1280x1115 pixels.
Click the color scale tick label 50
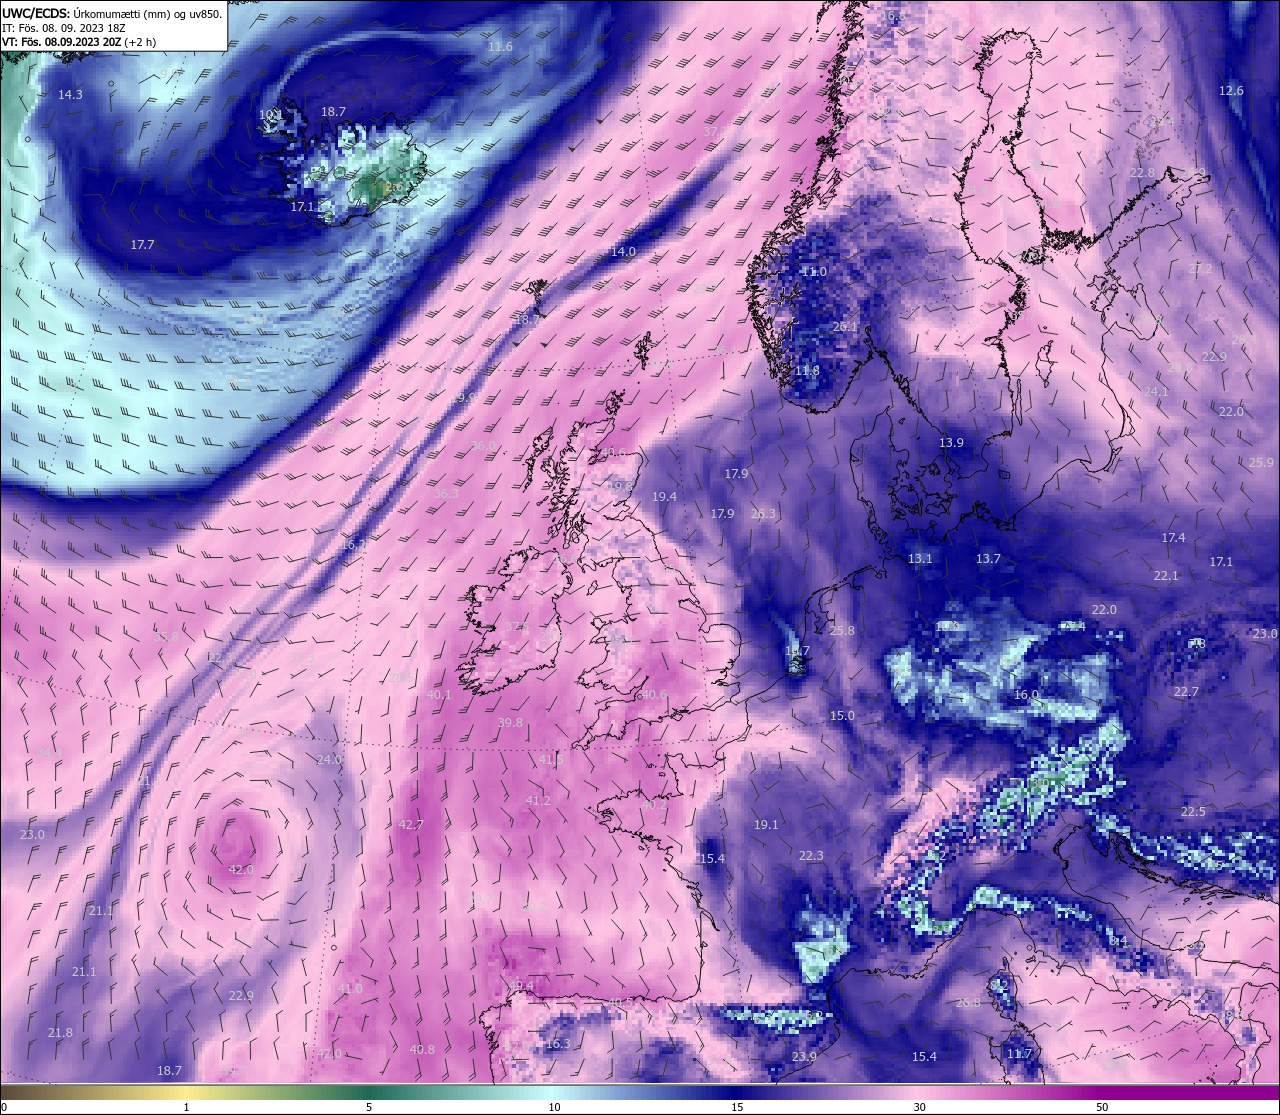pos(1102,1108)
